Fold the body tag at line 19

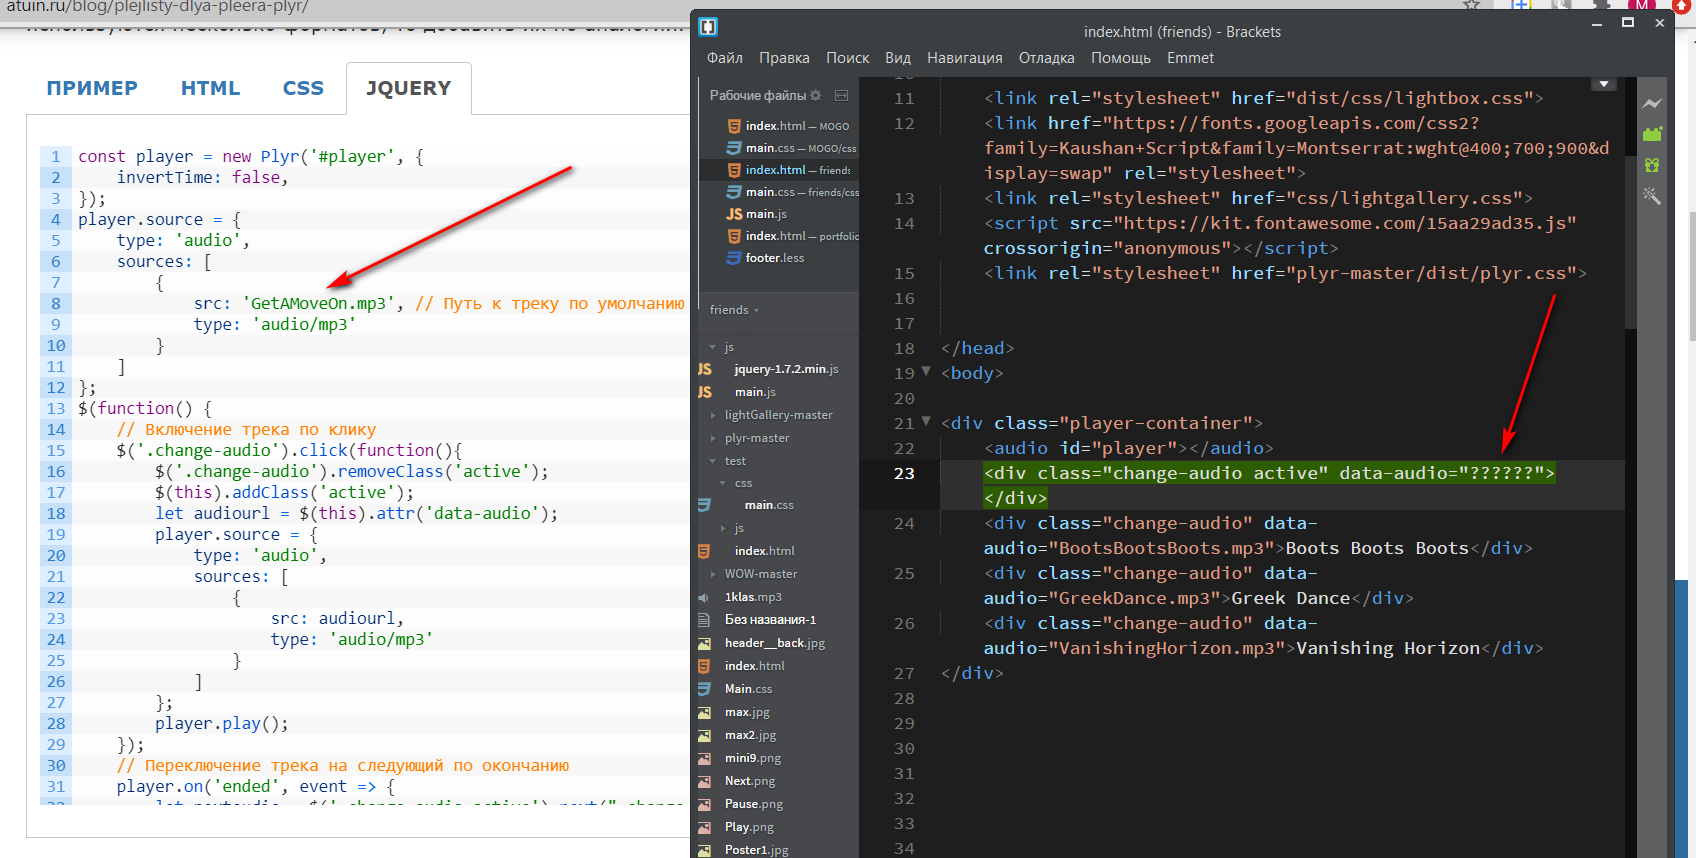pyautogui.click(x=926, y=371)
